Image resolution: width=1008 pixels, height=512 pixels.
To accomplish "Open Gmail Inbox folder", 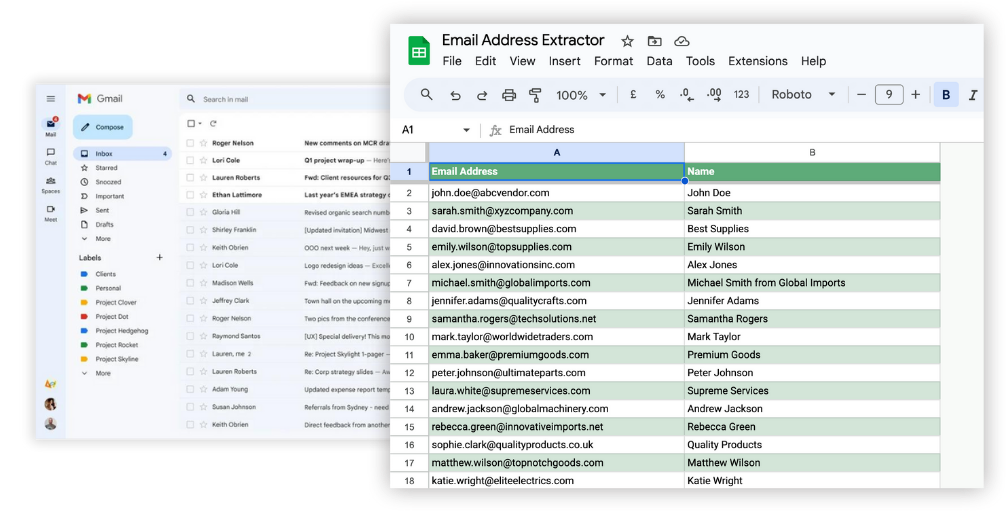I will 122,154.
